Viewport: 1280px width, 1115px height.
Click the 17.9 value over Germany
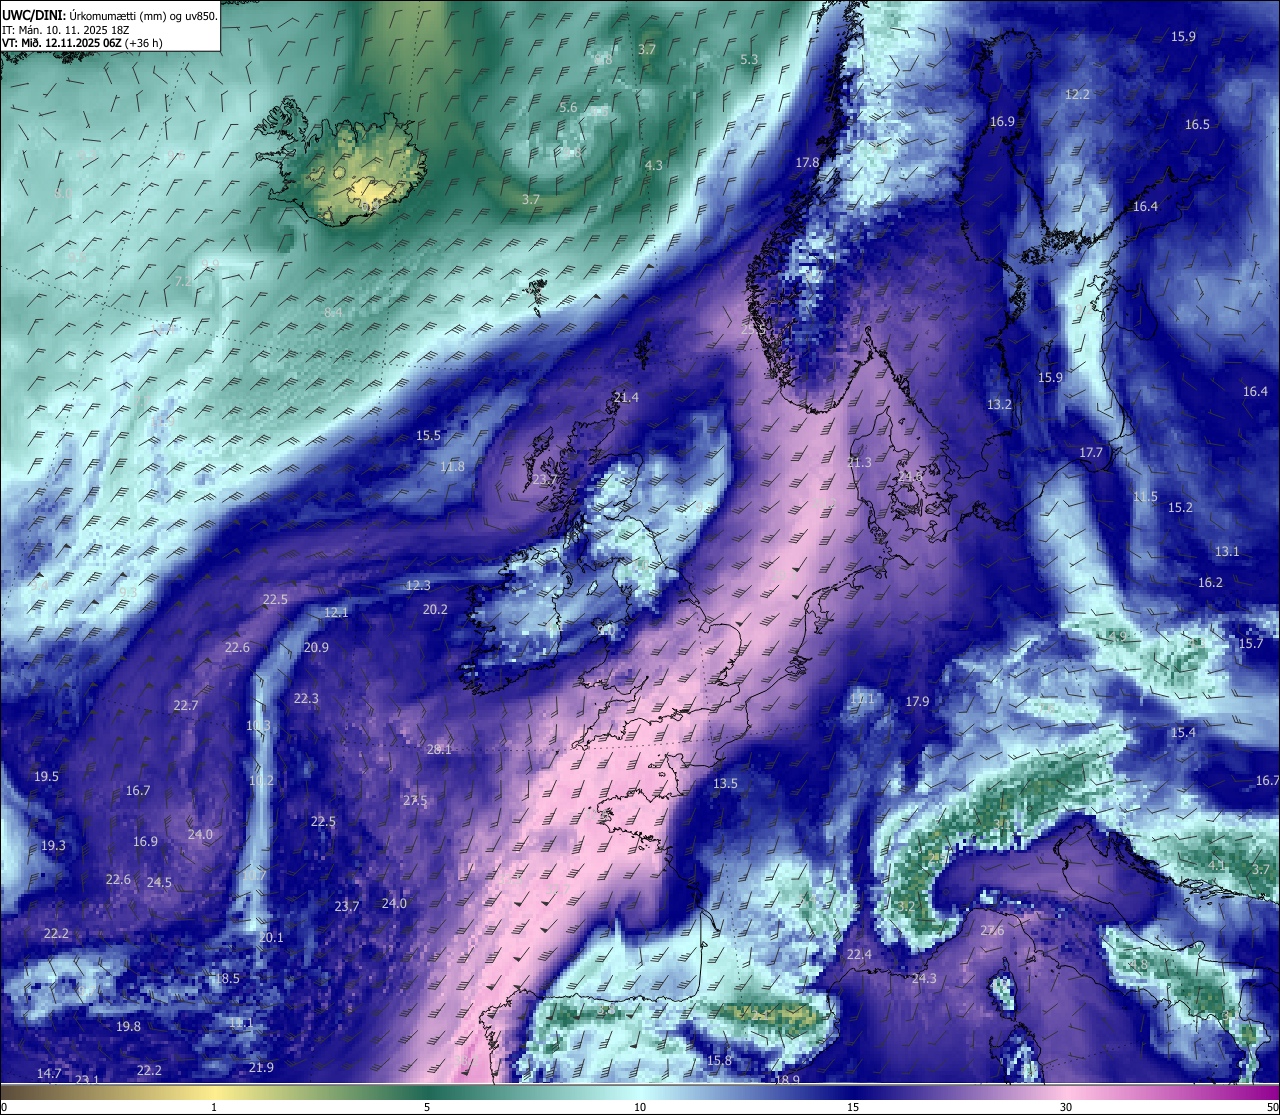[x=917, y=701]
